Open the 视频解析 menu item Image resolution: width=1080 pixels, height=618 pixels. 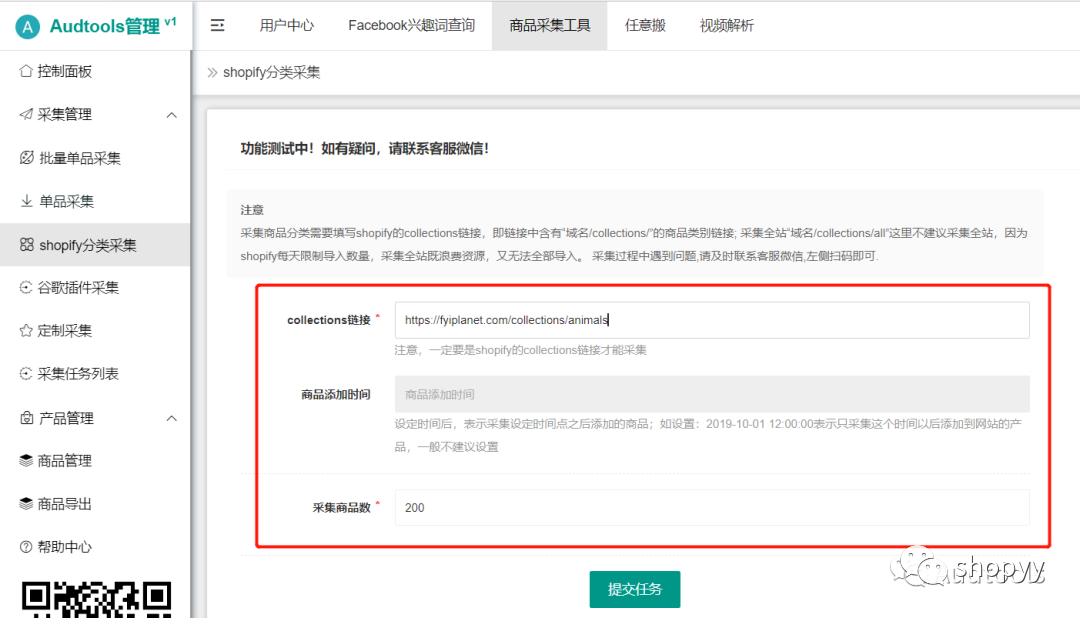(726, 25)
